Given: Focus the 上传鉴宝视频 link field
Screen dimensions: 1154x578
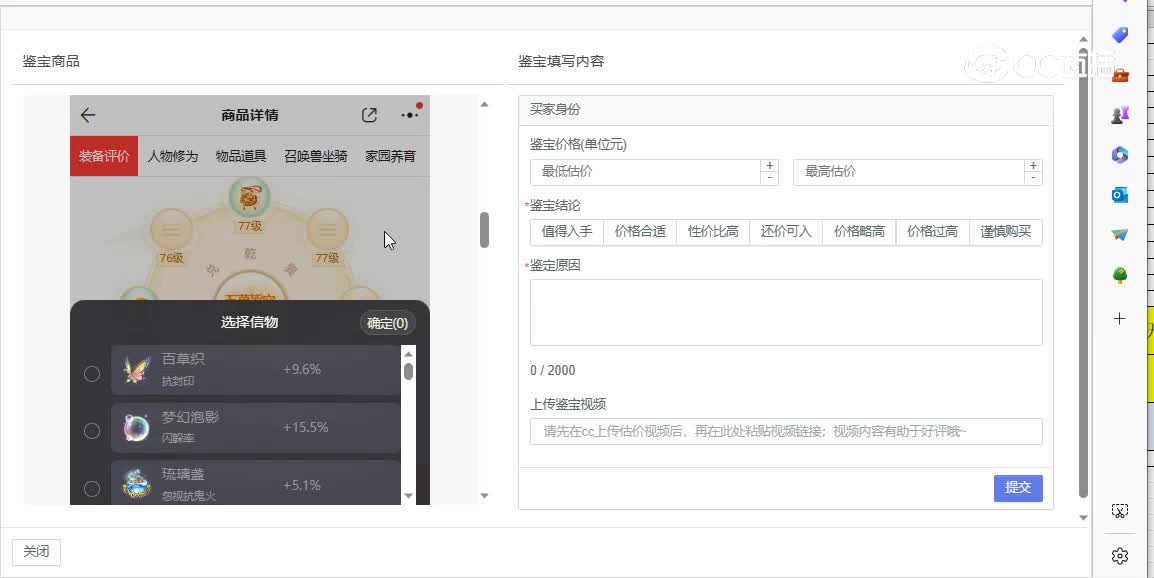Looking at the screenshot, I should click(x=786, y=431).
